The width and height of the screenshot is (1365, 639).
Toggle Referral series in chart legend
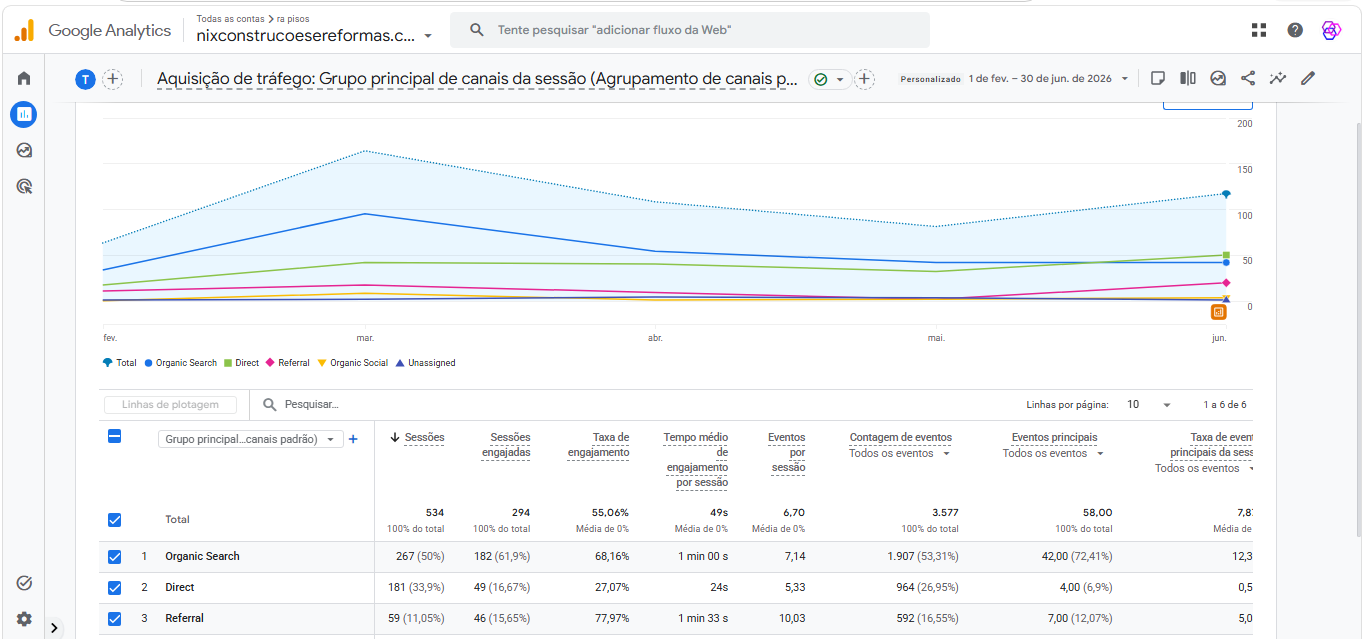pos(288,363)
